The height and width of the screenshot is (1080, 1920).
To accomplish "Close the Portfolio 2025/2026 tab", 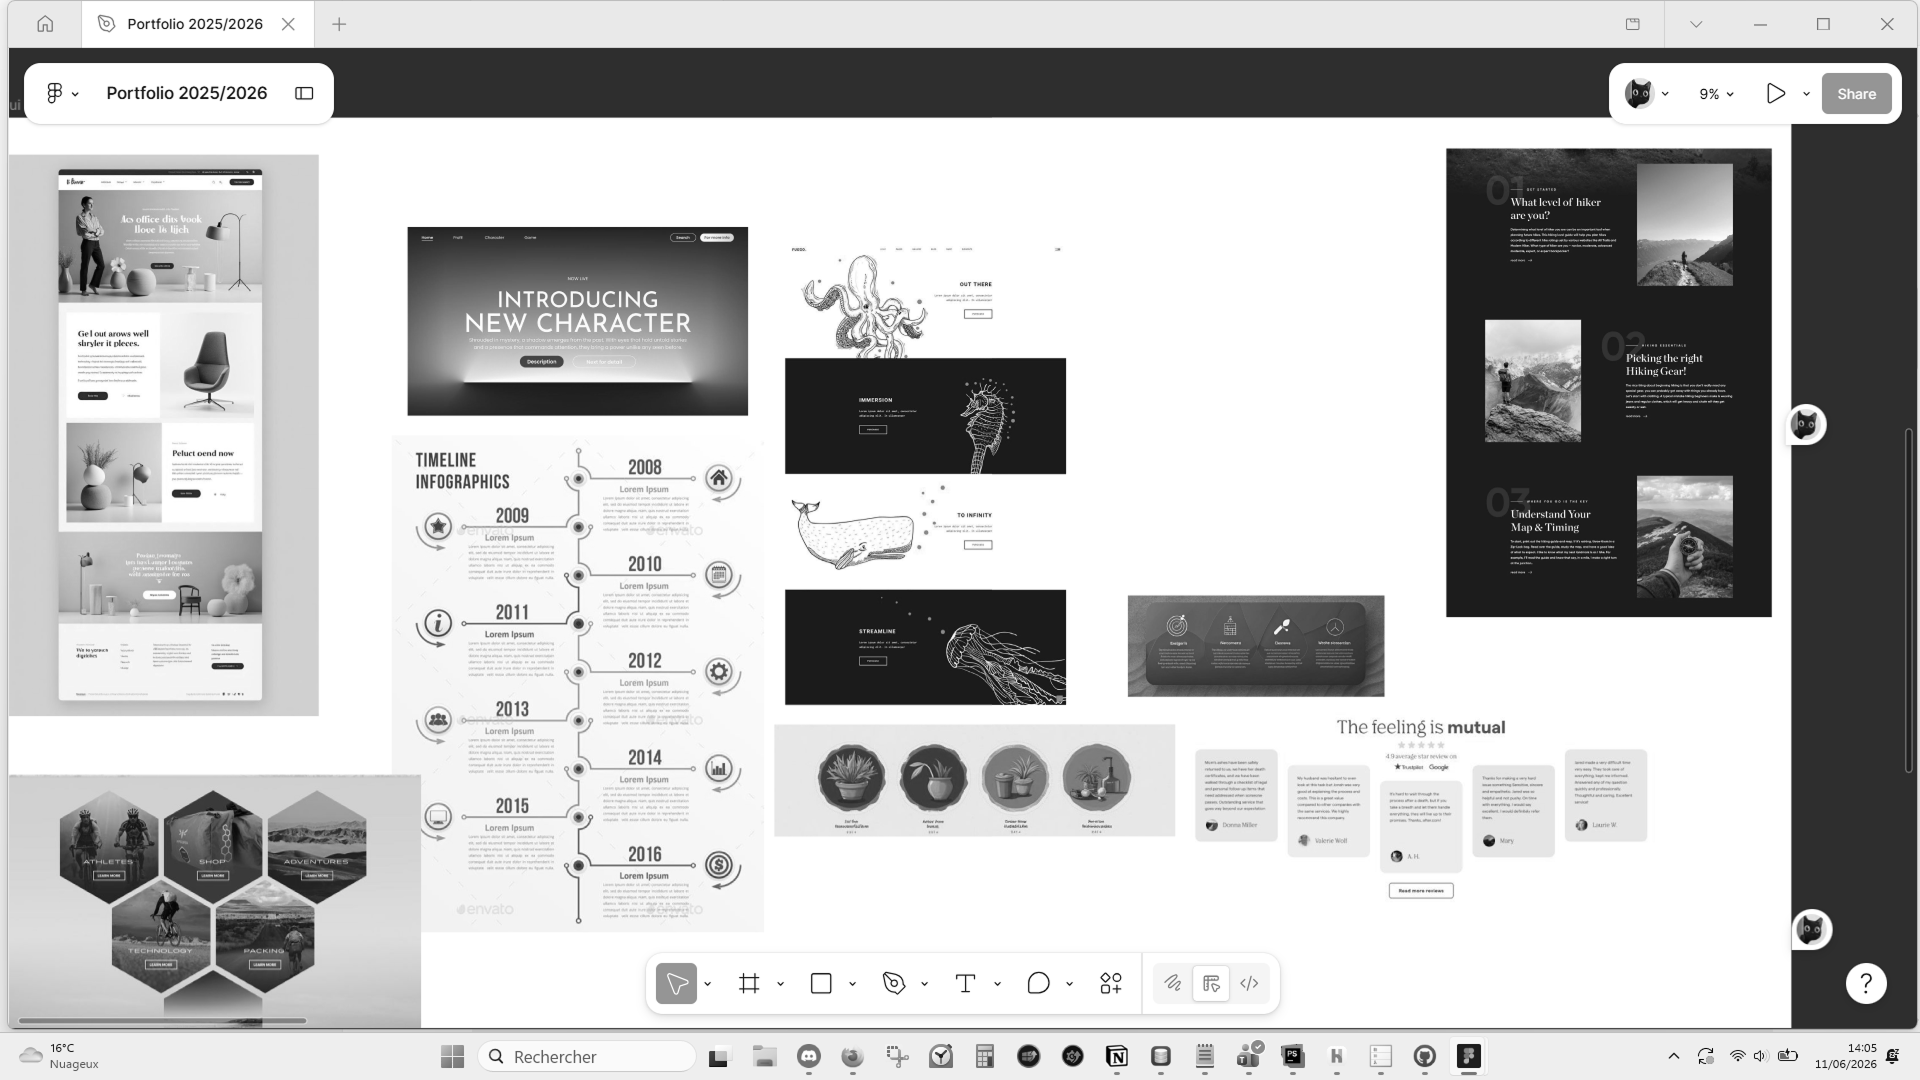I will (288, 24).
